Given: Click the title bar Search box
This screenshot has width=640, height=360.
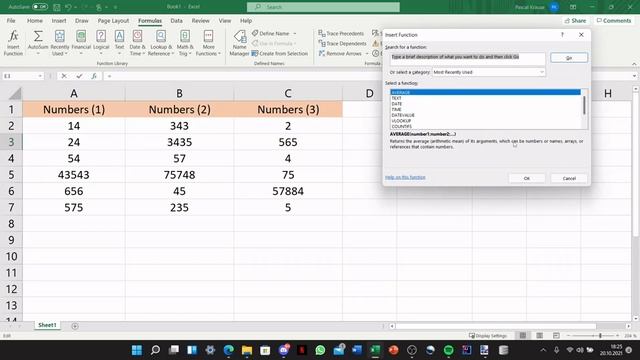Looking at the screenshot, I should pyautogui.click(x=323, y=7).
